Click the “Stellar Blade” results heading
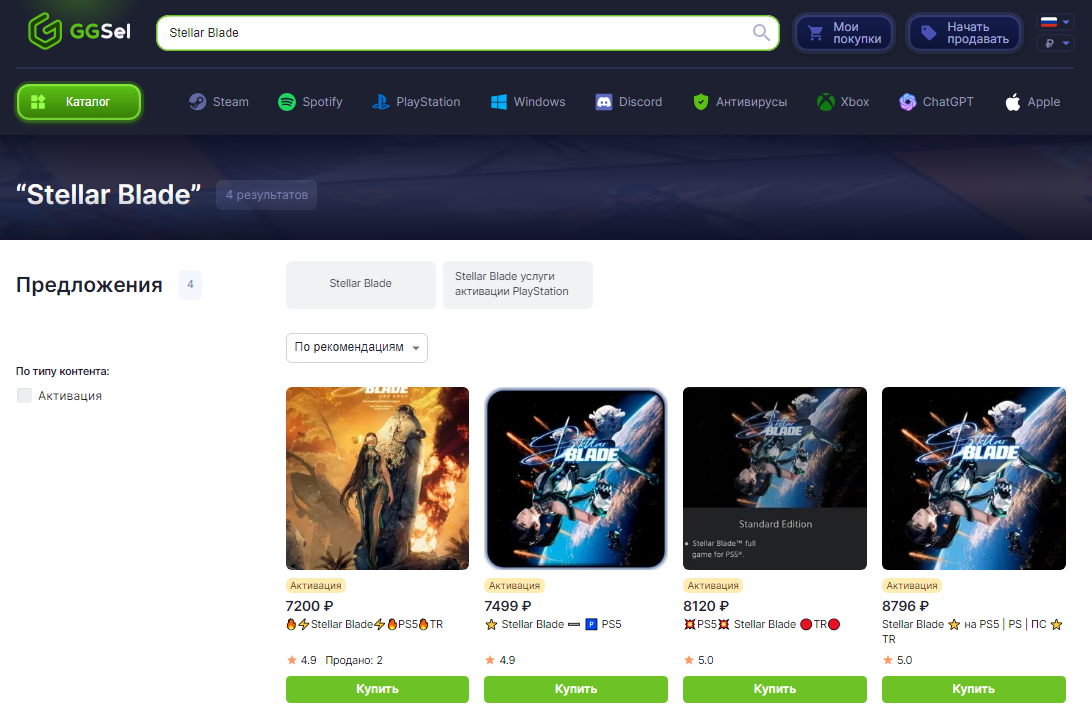The width and height of the screenshot is (1092, 715). [109, 195]
